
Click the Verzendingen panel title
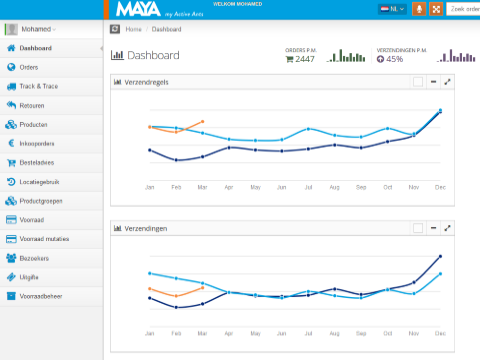(146, 228)
